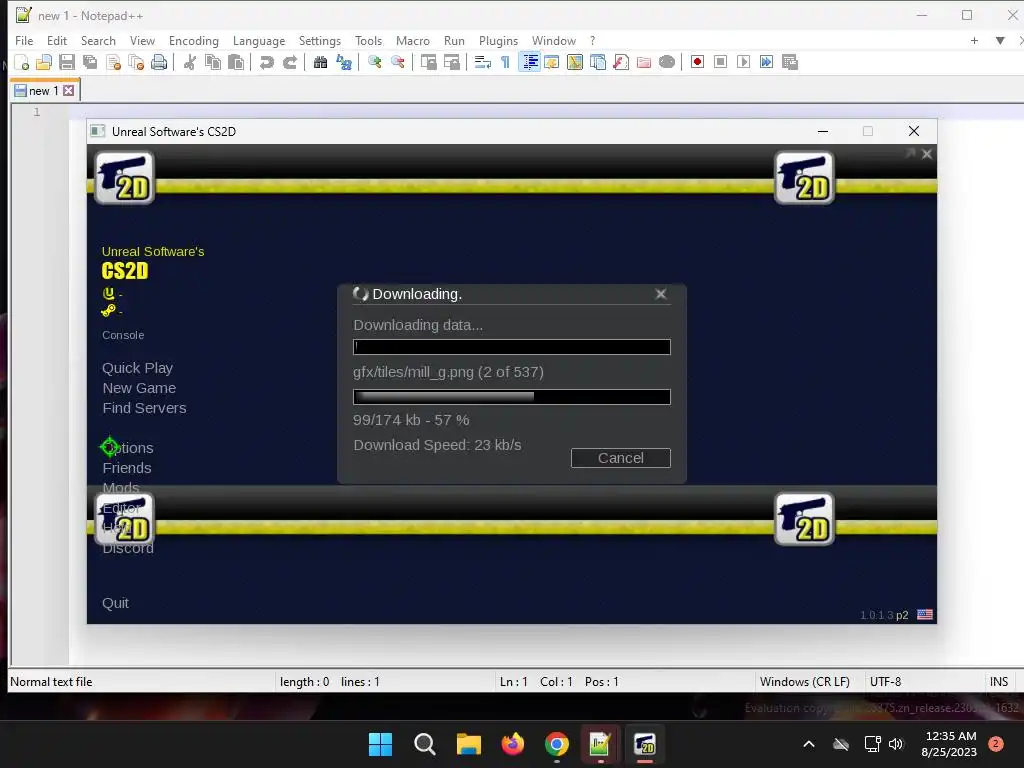Click the Close All documents icon
Viewport: 1024px width, 768px height.
(x=136, y=62)
